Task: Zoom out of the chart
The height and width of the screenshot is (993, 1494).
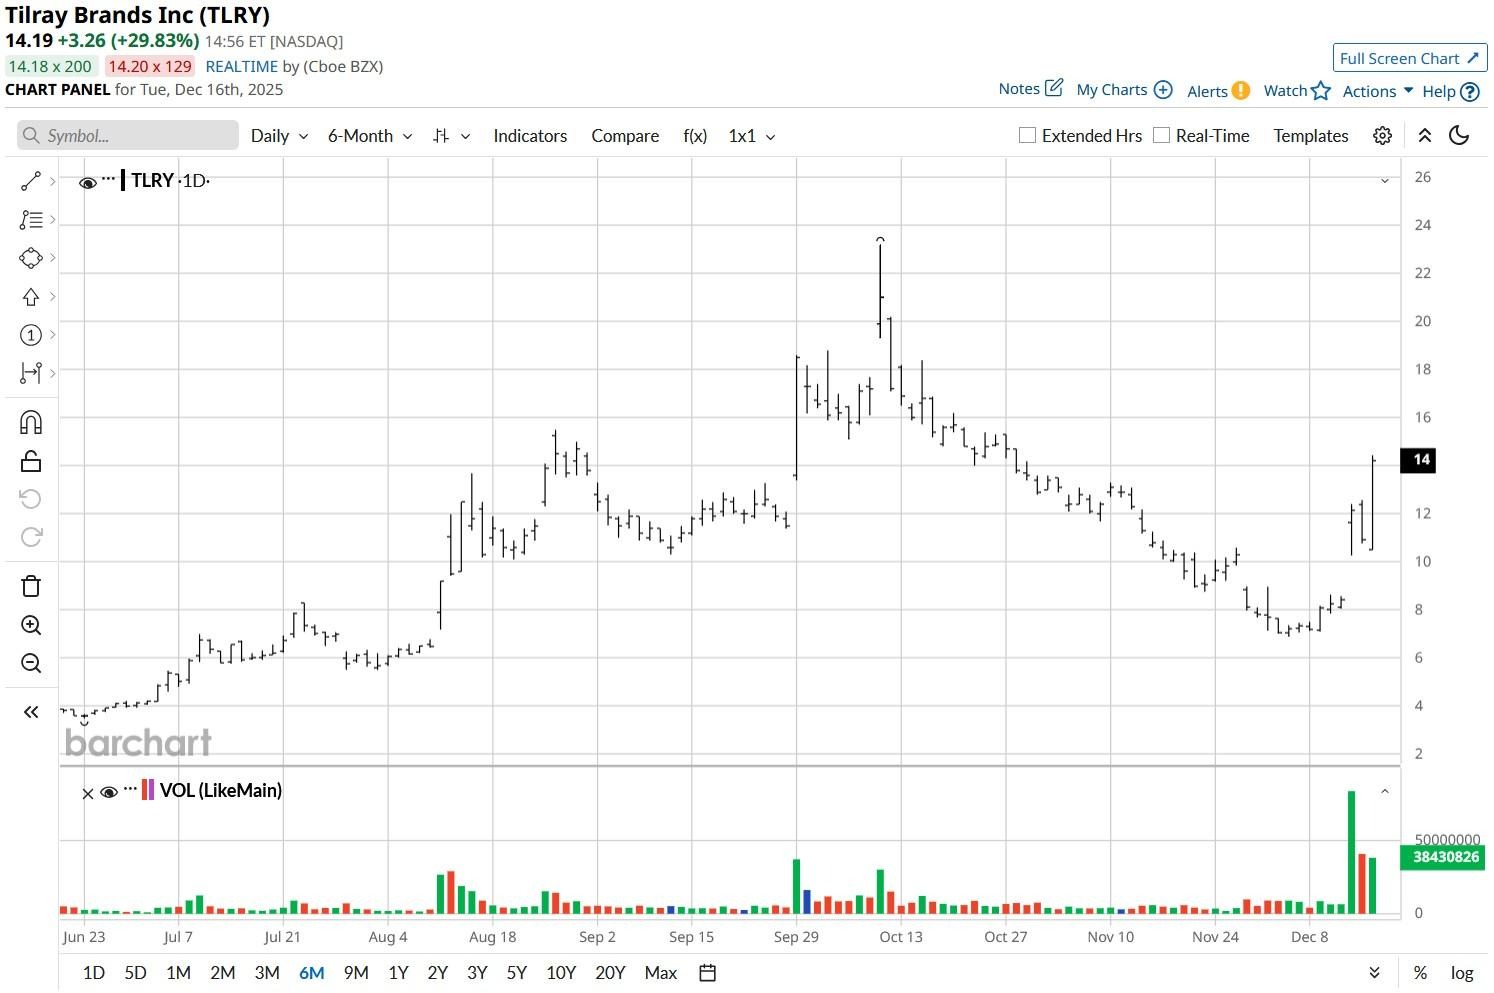Action: [30, 663]
